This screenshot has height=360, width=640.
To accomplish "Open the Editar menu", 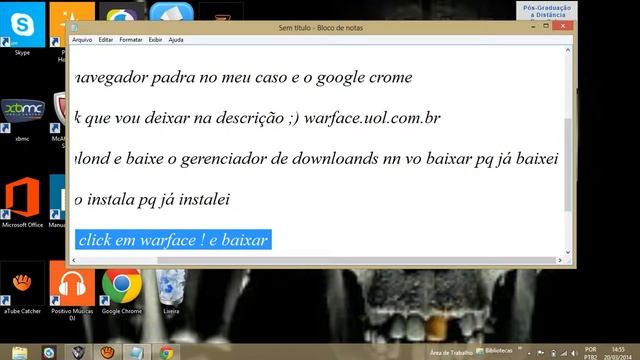I will point(105,40).
